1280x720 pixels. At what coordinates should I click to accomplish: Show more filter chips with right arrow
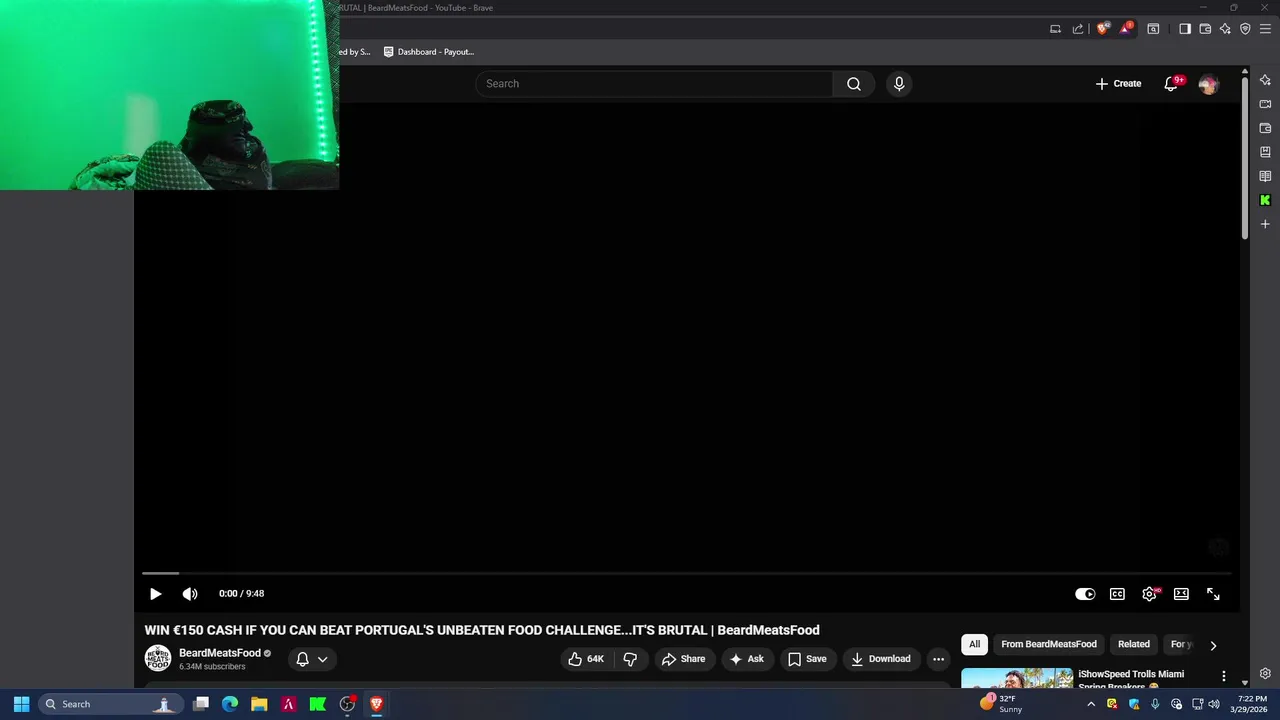(1213, 645)
